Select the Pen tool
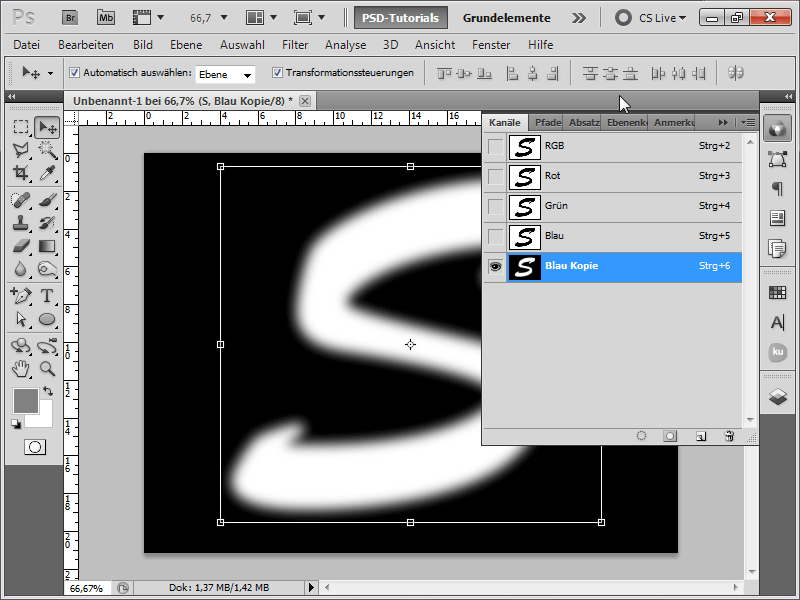 (x=20, y=296)
